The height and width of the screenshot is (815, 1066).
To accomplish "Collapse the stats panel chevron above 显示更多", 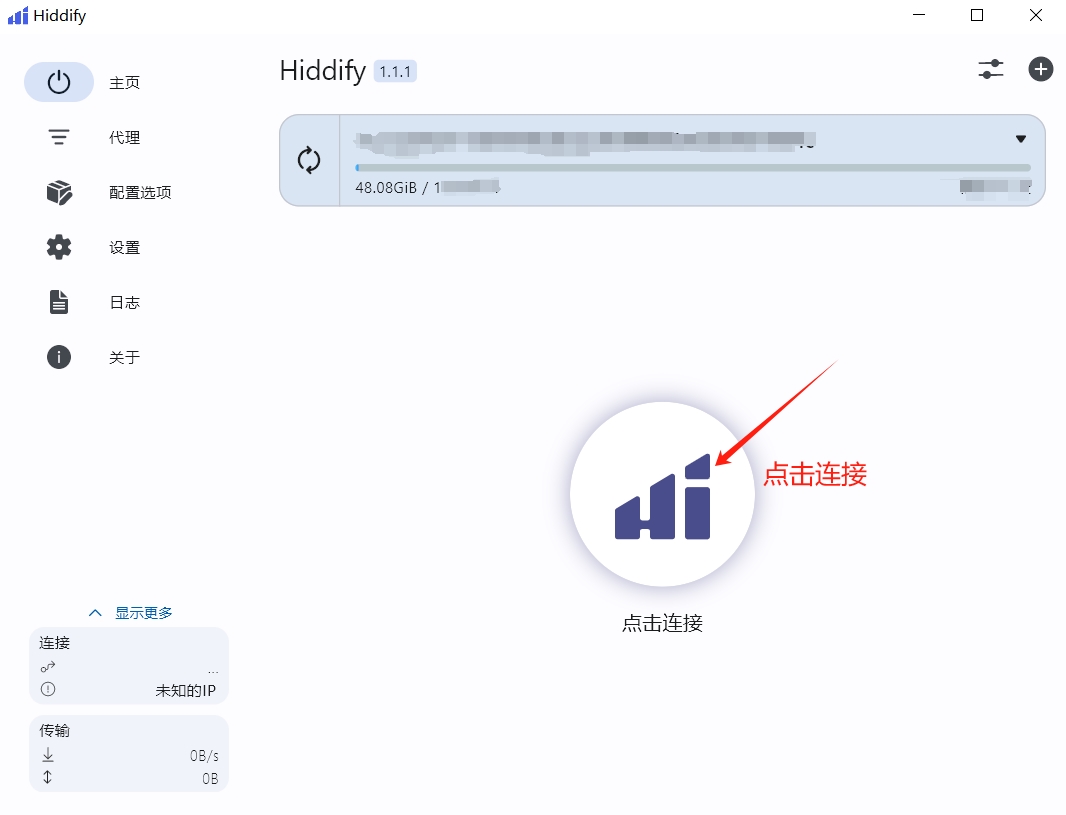I will pos(95,612).
